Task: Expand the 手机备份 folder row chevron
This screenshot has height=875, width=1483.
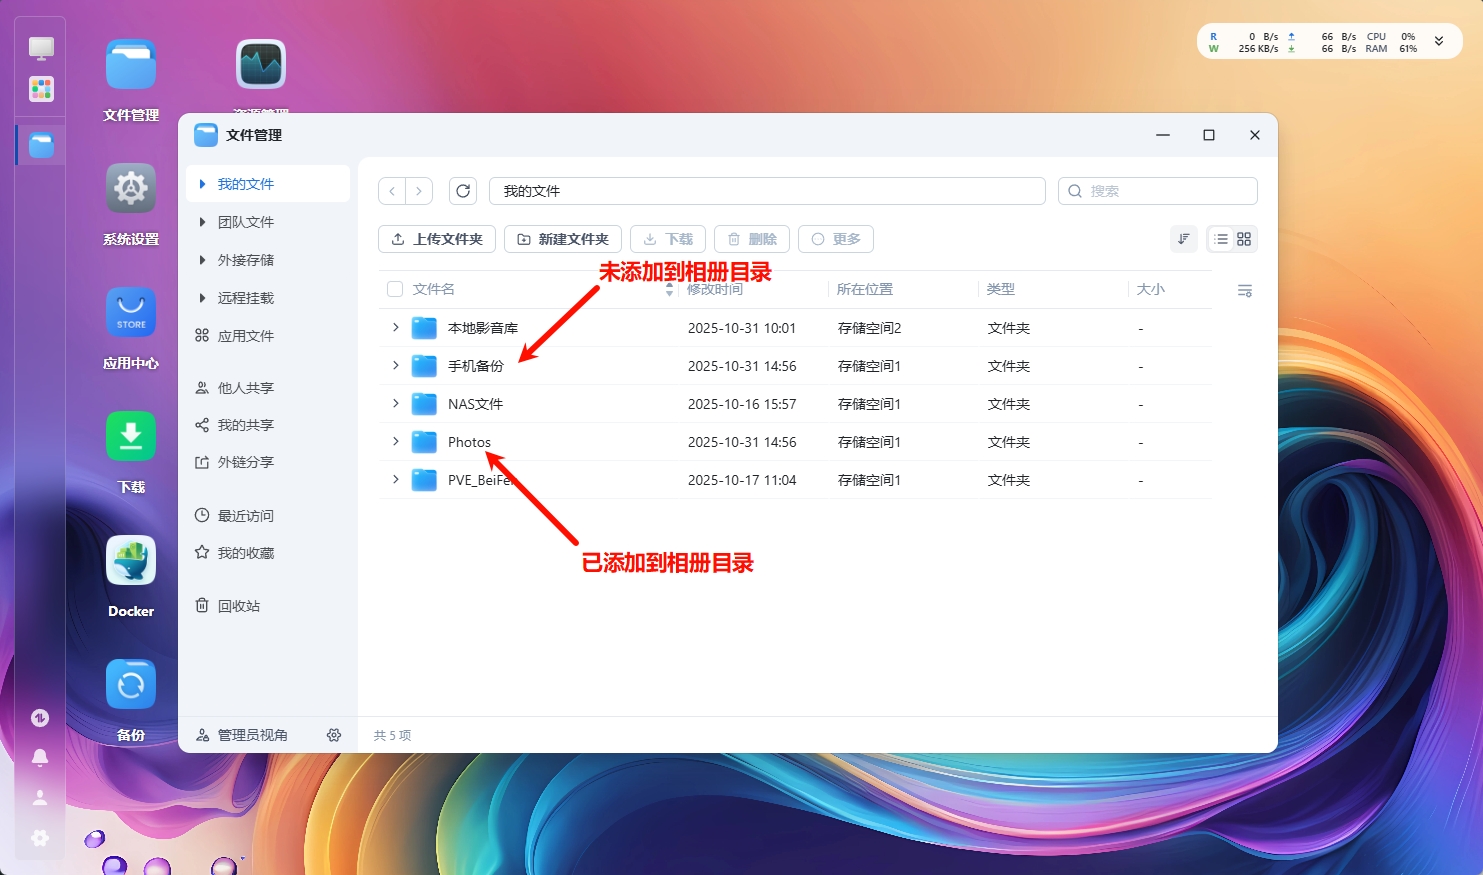Action: (x=396, y=365)
